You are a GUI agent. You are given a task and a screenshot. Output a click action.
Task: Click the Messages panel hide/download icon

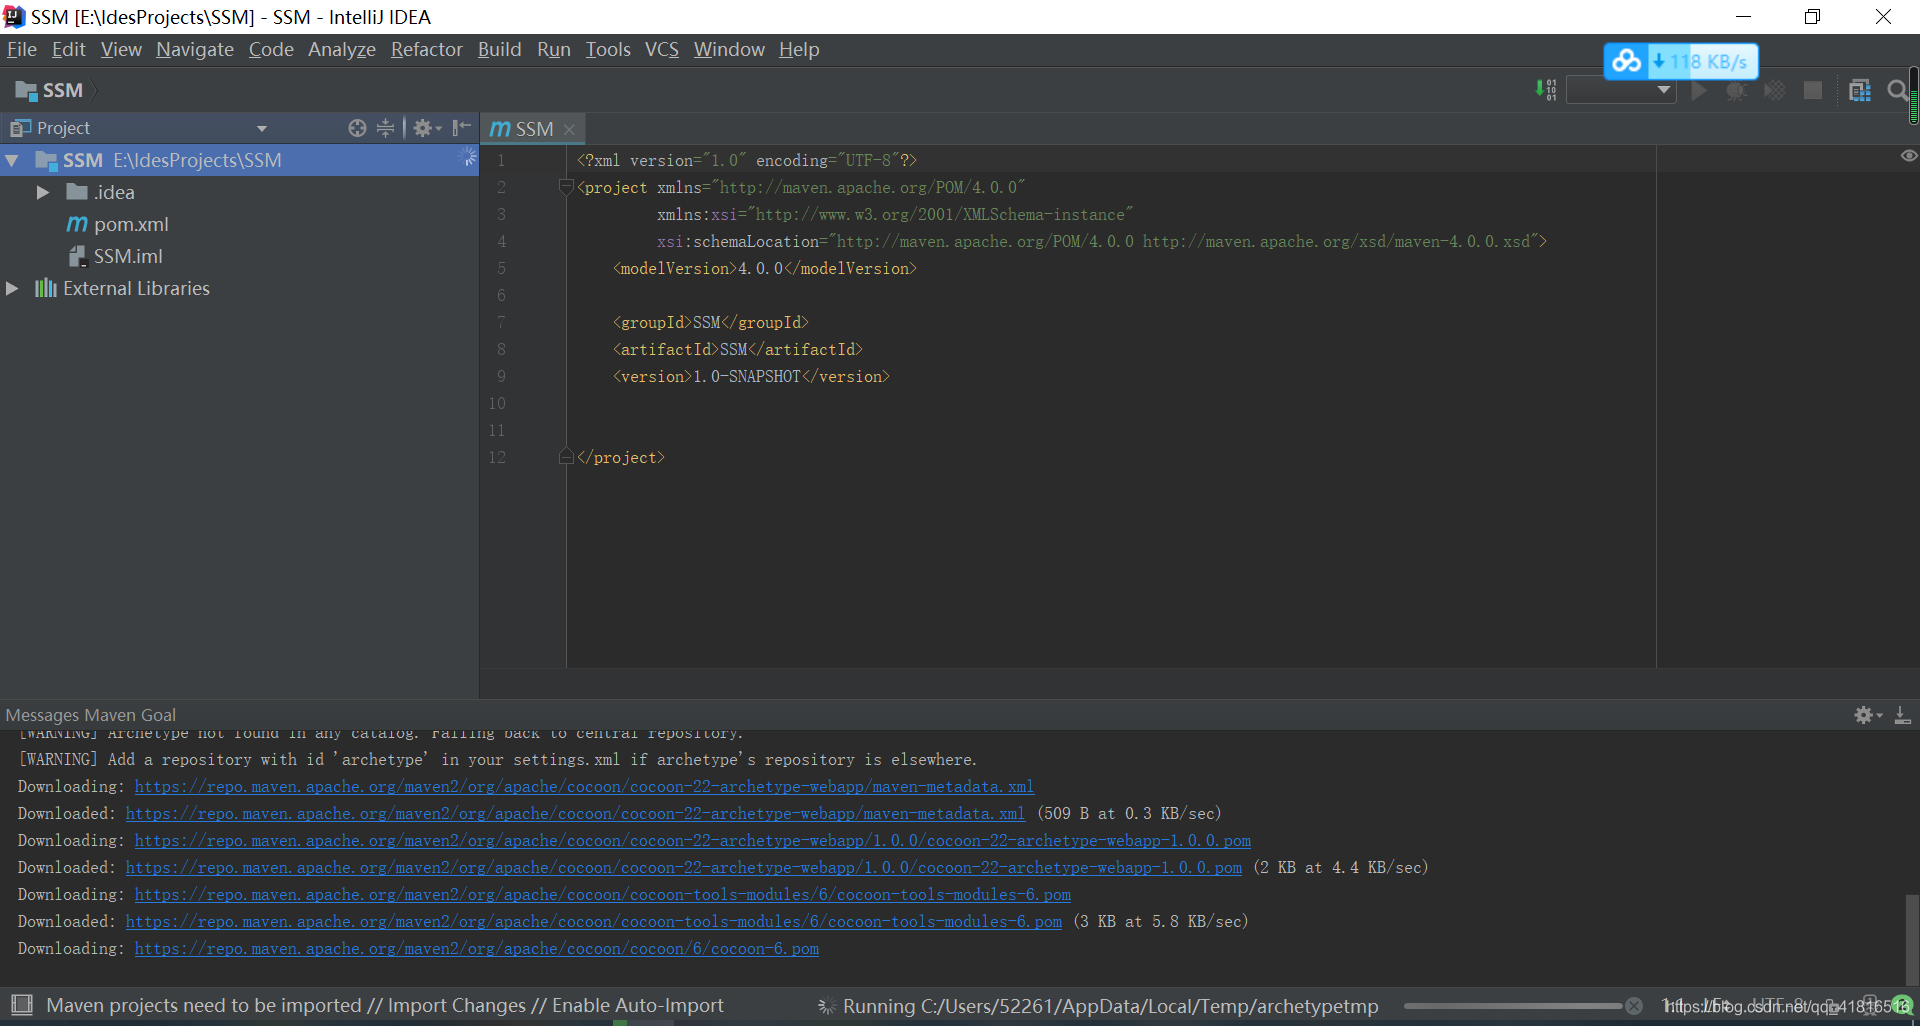(x=1903, y=715)
